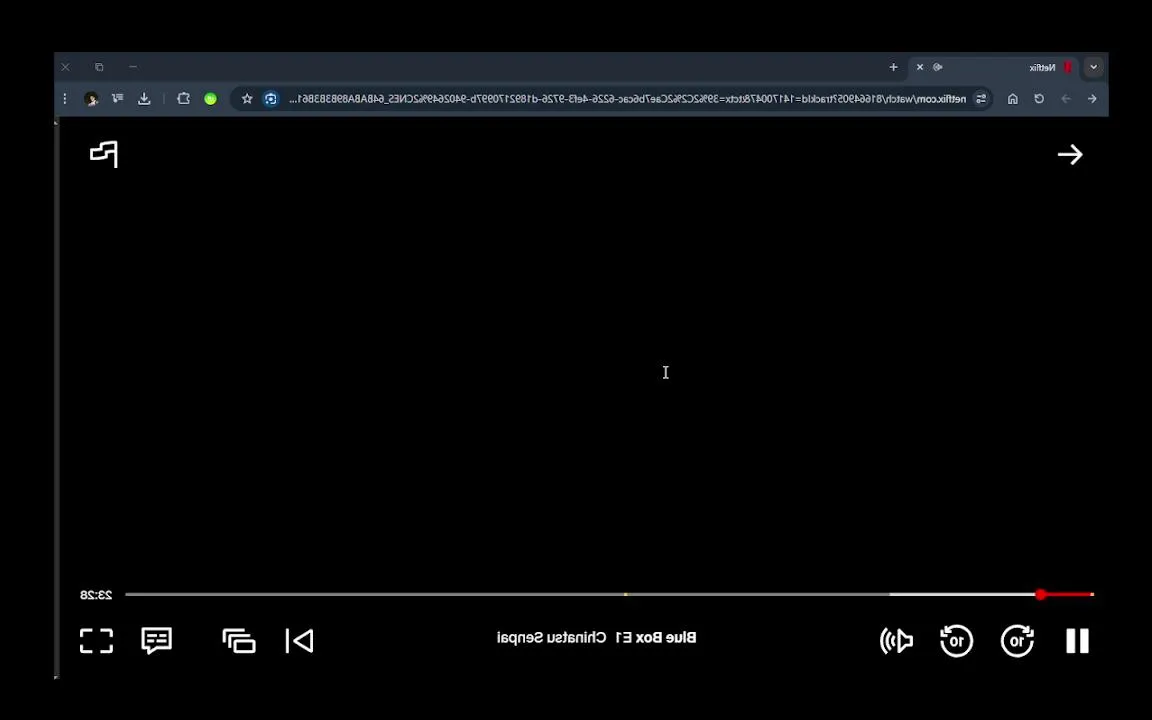Click the netflix.com/watch URL address field
1152x720 pixels.
627,98
